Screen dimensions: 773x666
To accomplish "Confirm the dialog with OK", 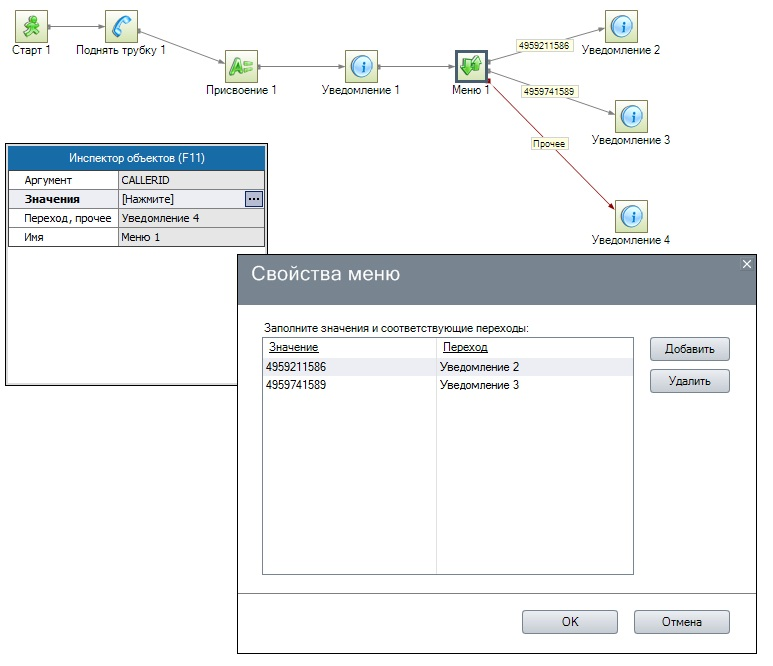I will point(569,622).
